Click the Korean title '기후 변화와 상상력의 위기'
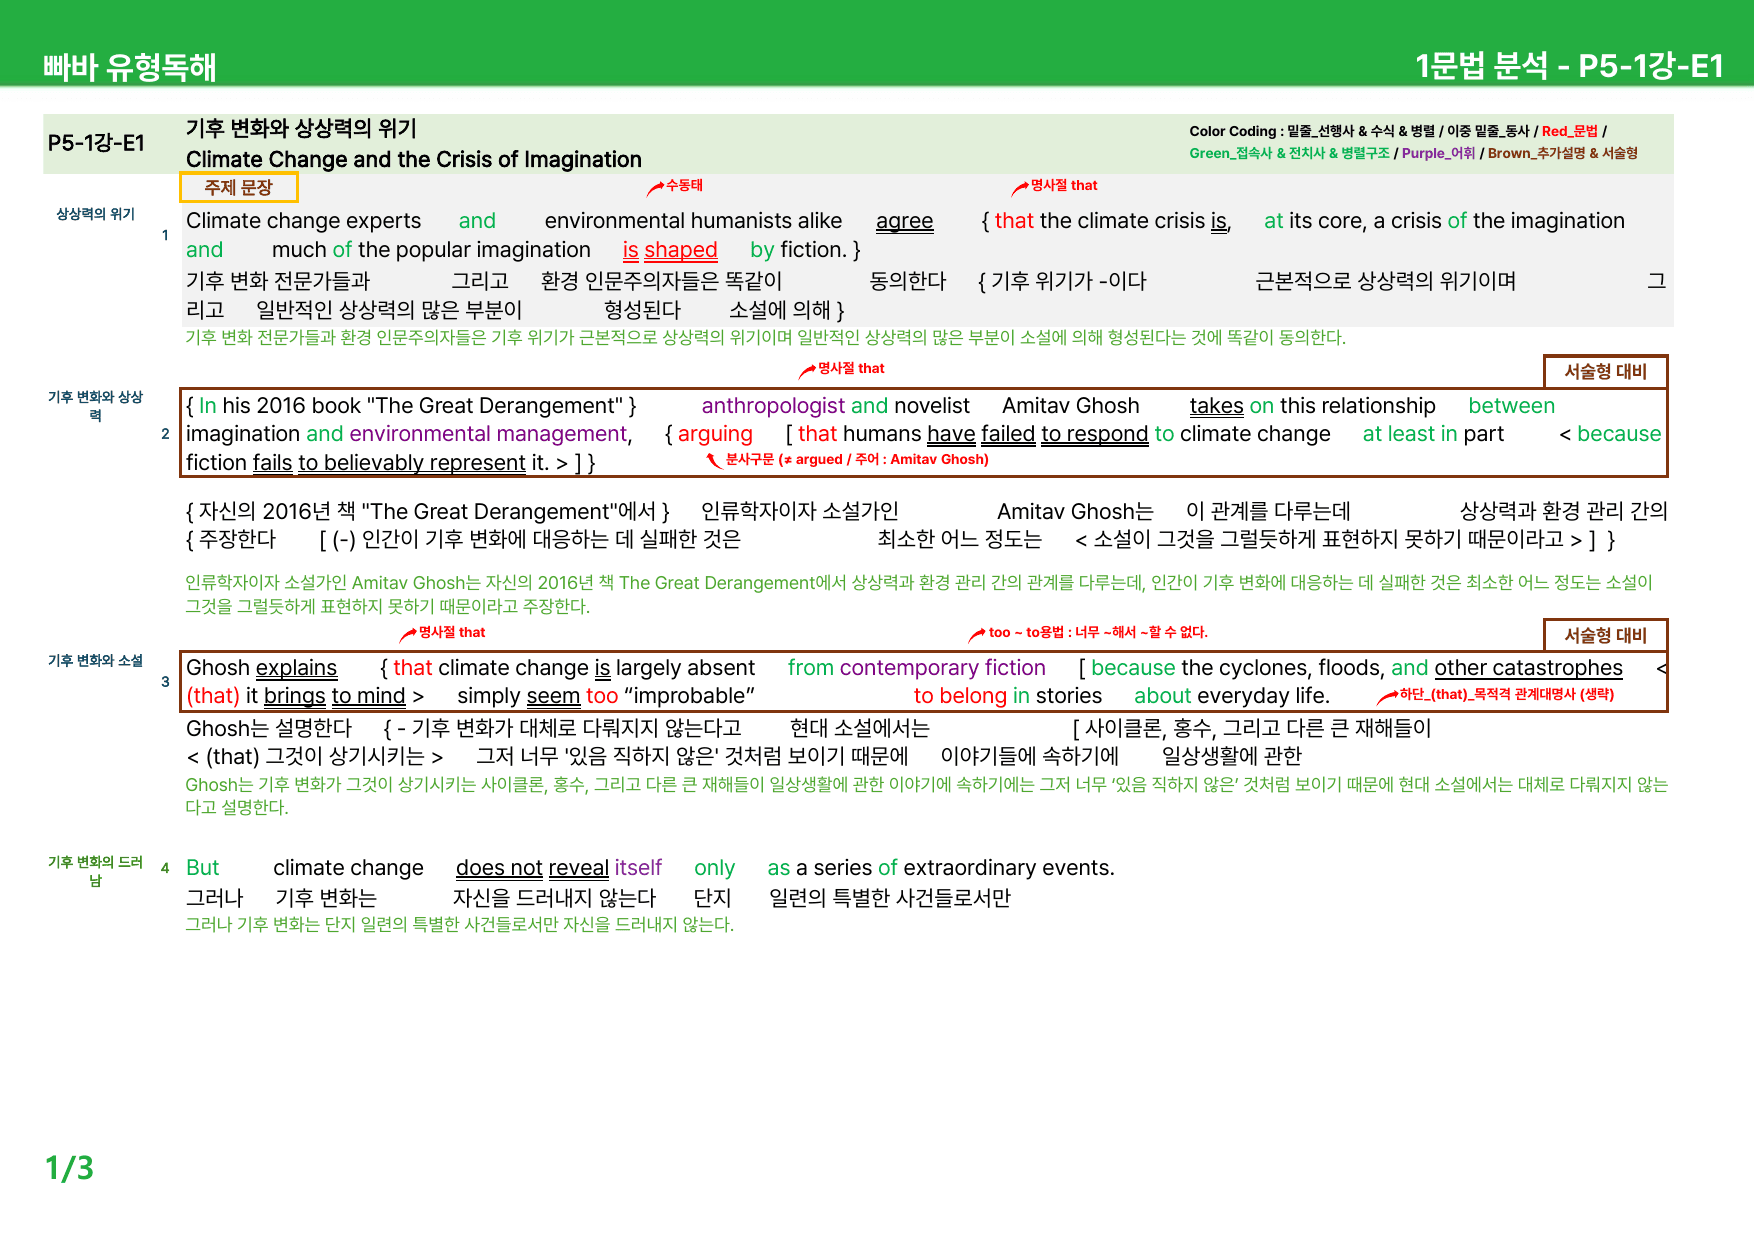Screen dimensions: 1754x1241 click(x=301, y=128)
